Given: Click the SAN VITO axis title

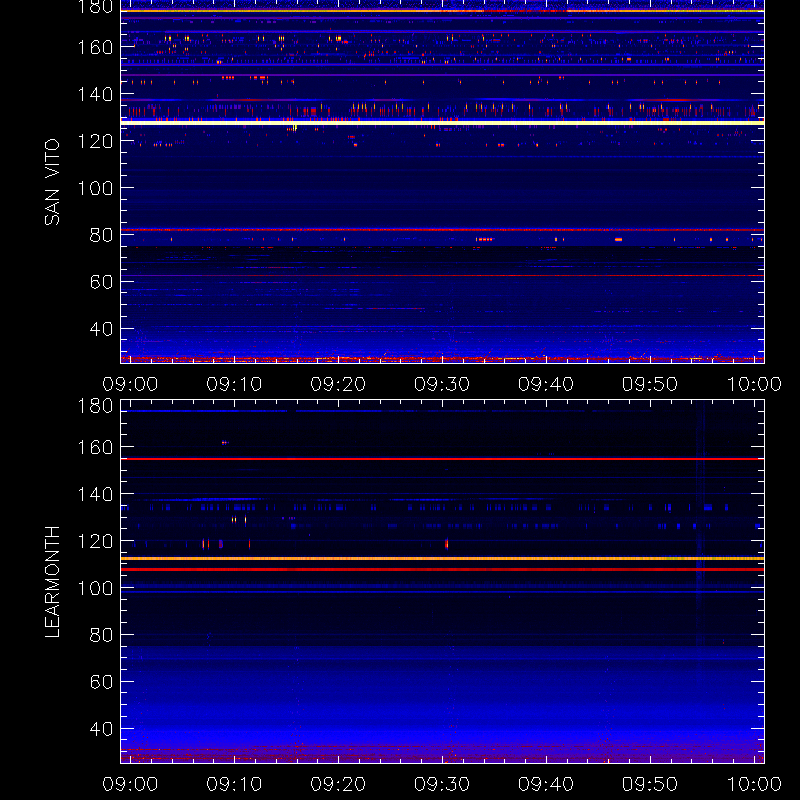Looking at the screenshot, I should pos(52,182).
